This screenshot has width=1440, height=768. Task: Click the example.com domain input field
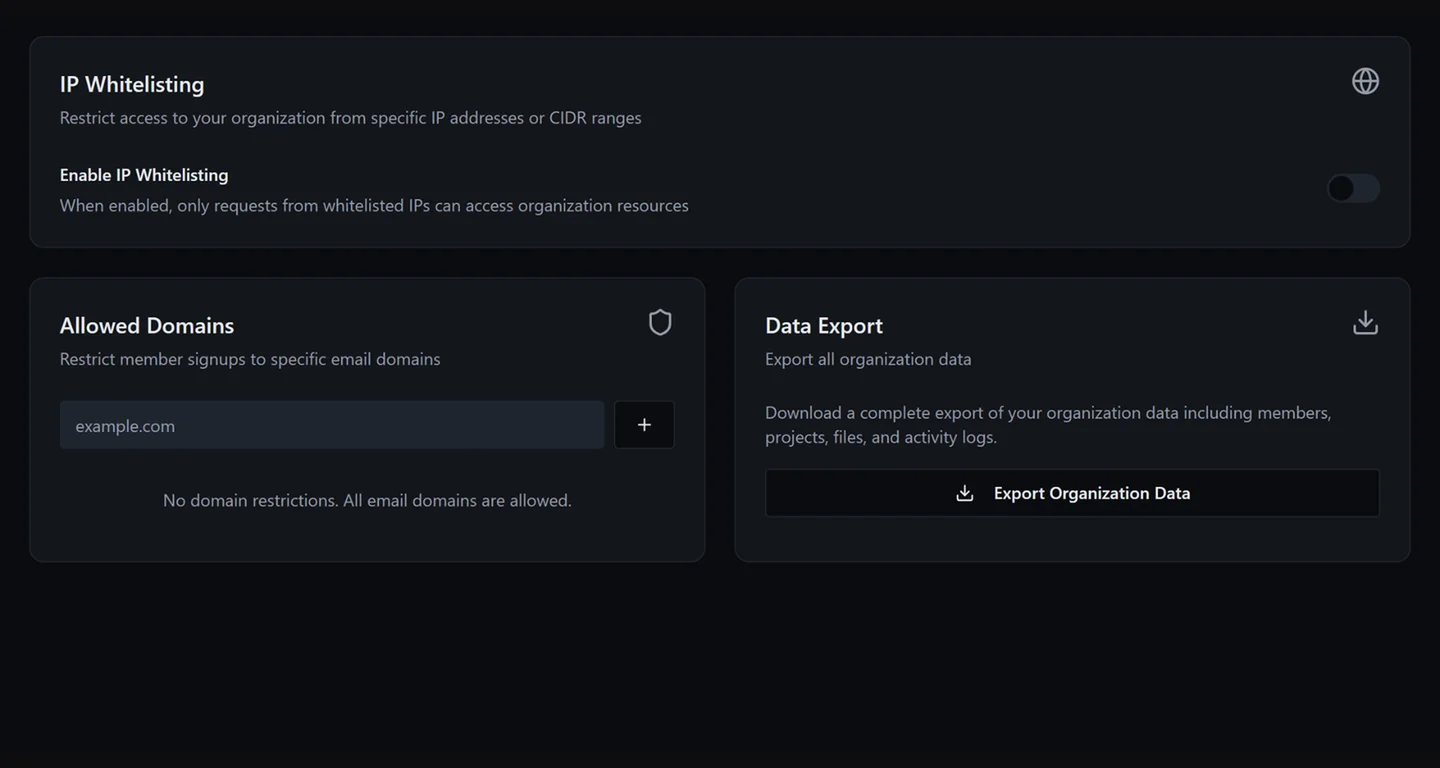[332, 424]
